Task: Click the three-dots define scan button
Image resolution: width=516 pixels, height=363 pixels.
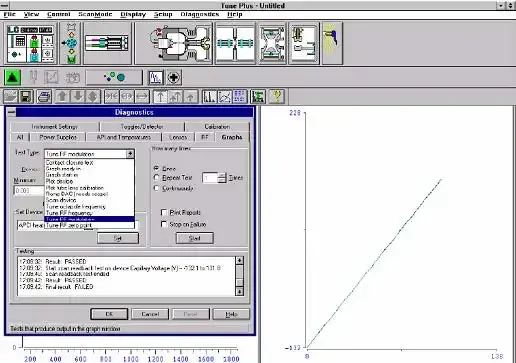Action: [x=114, y=77]
